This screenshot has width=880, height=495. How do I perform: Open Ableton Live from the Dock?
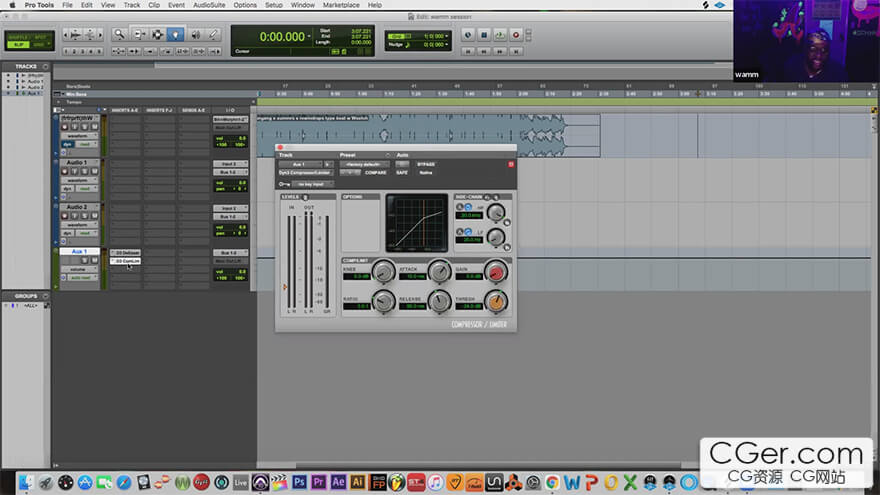pos(240,482)
